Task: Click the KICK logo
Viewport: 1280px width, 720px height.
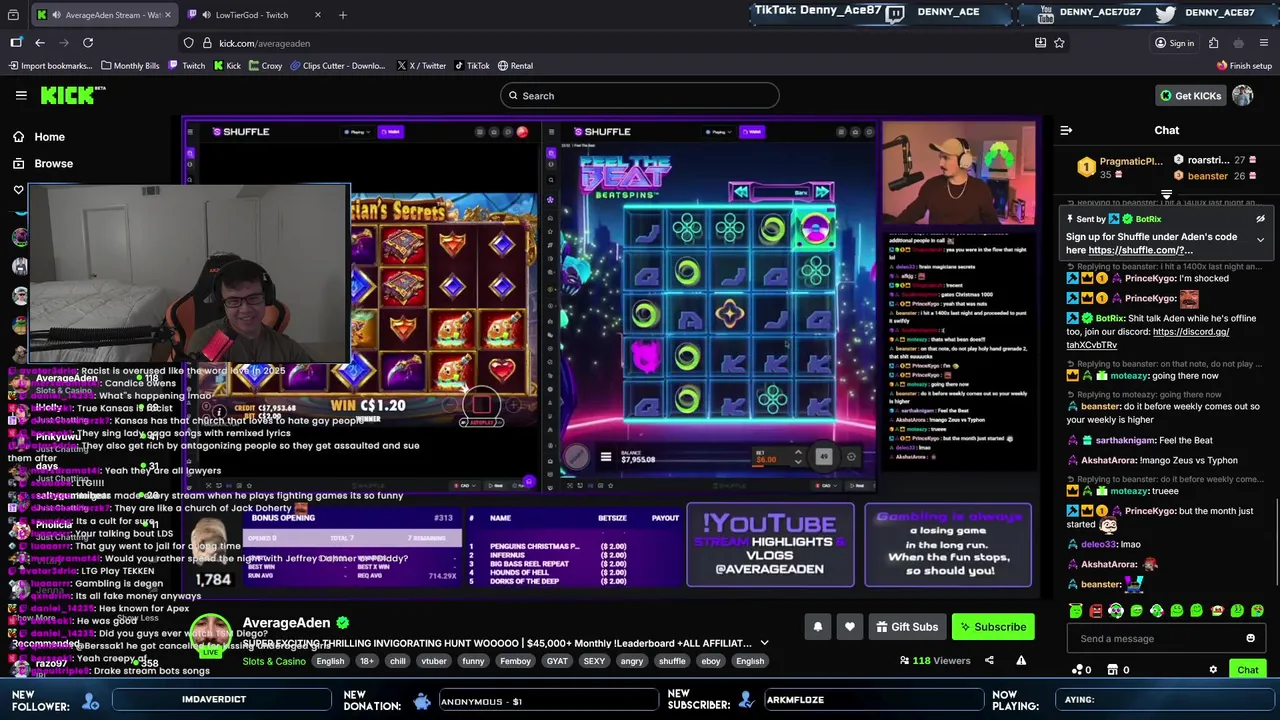Action: 72,95
